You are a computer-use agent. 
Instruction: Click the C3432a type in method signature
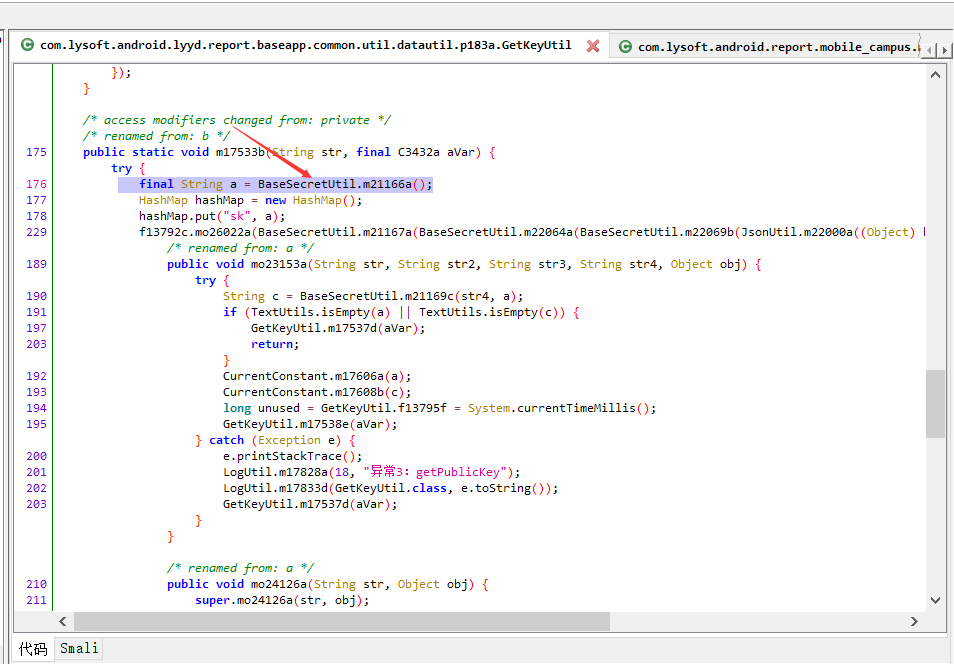click(419, 152)
